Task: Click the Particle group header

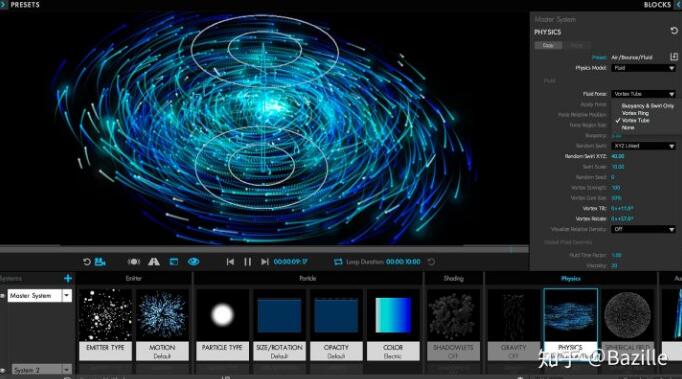Action: tap(308, 278)
